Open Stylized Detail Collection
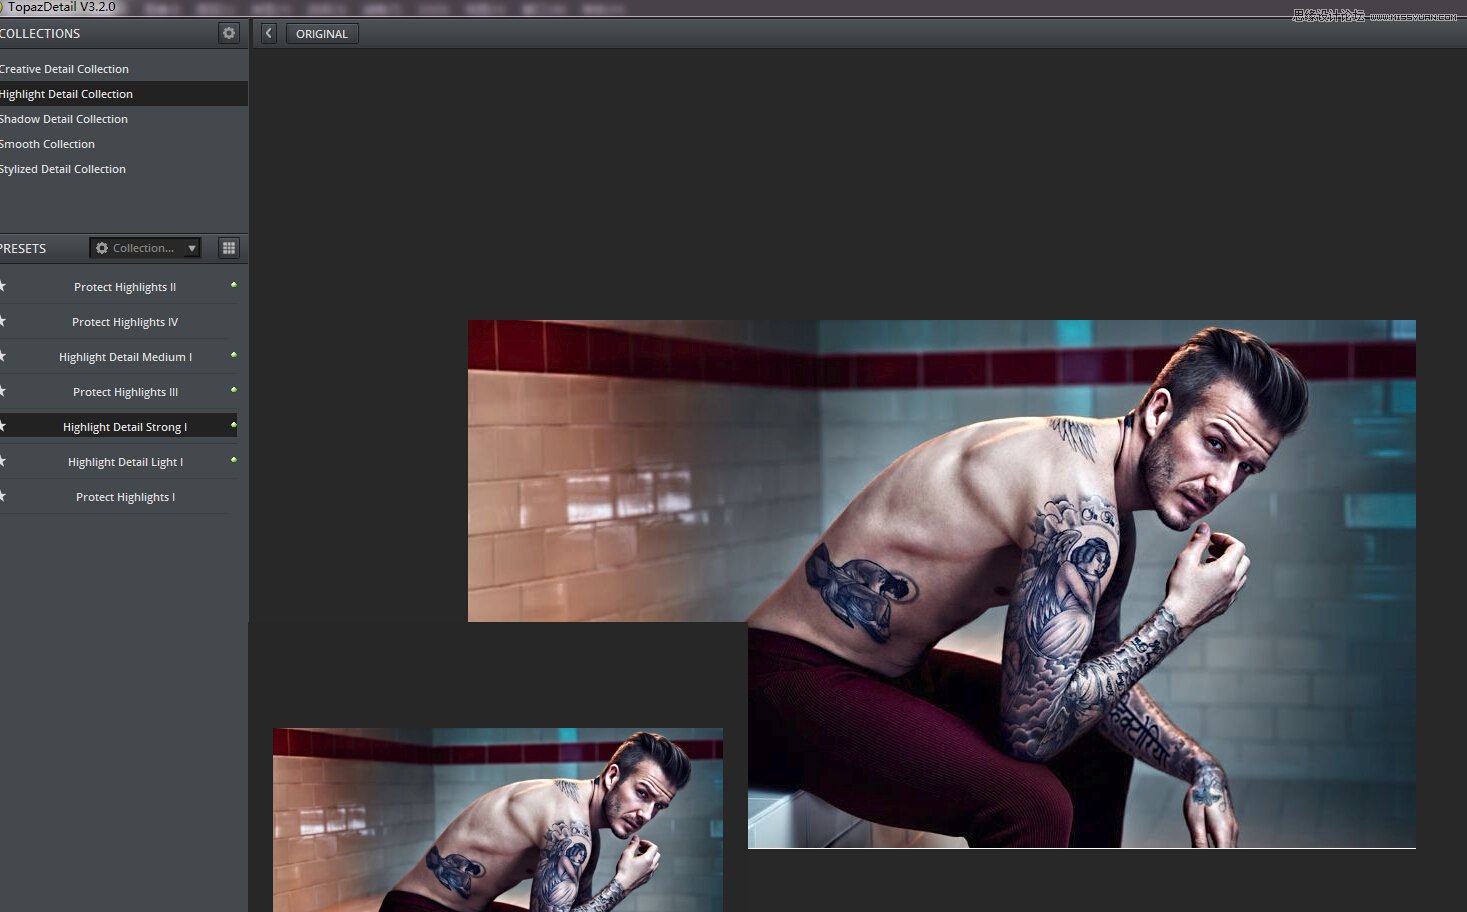The width and height of the screenshot is (1467, 912). coord(64,169)
